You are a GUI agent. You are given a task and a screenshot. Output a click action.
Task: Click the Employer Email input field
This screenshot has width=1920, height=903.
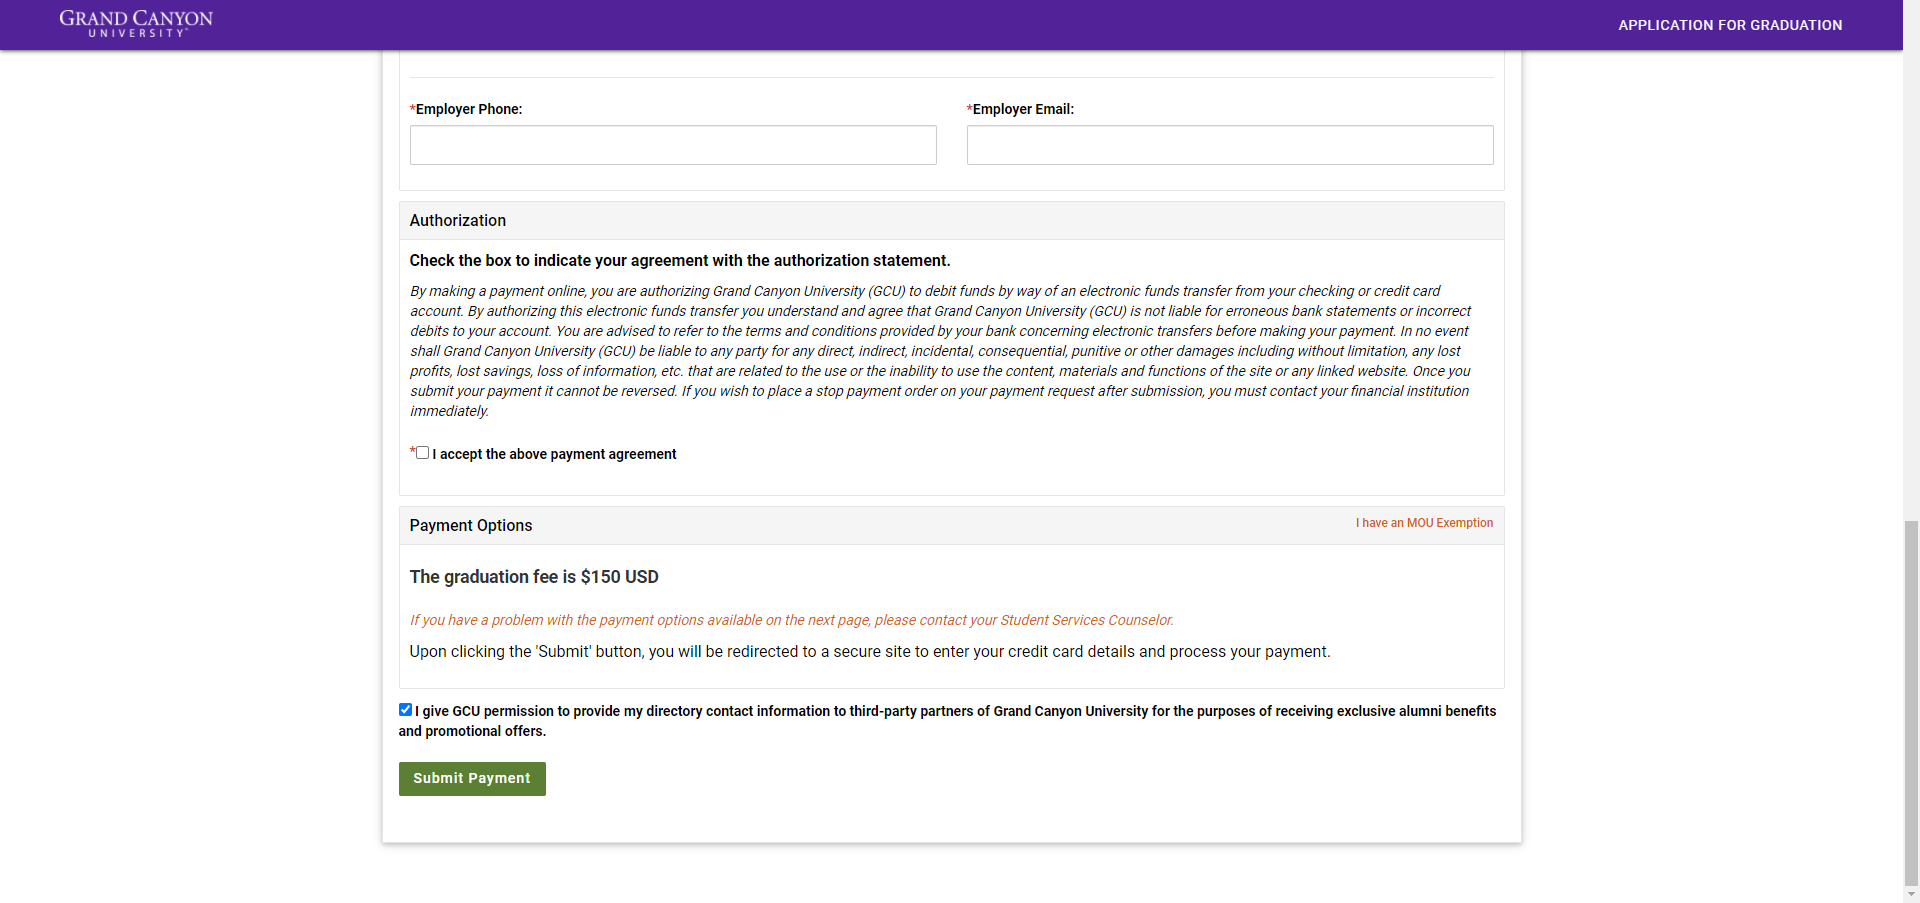pos(1230,145)
